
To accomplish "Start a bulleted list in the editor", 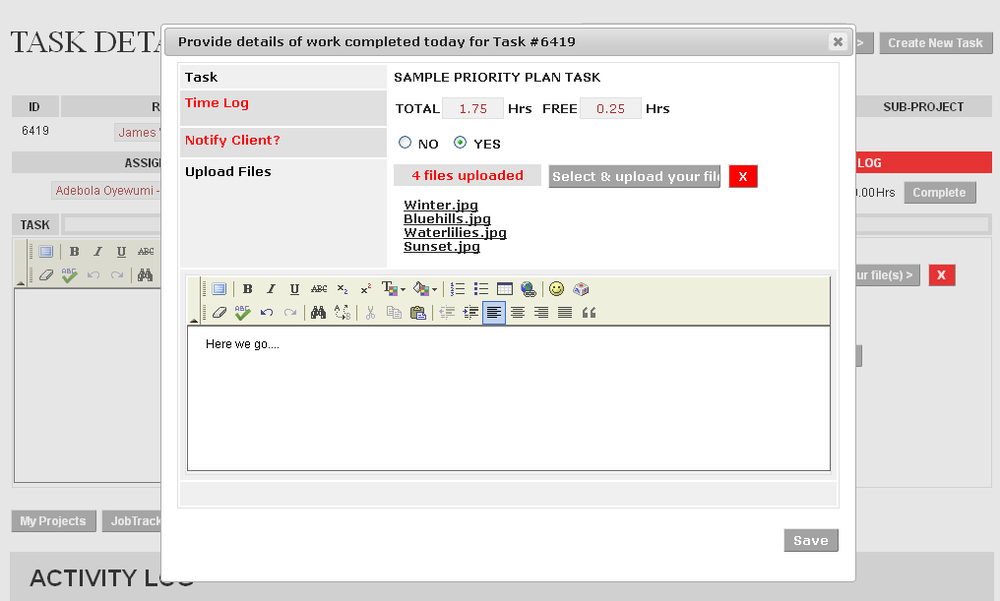I will point(479,289).
